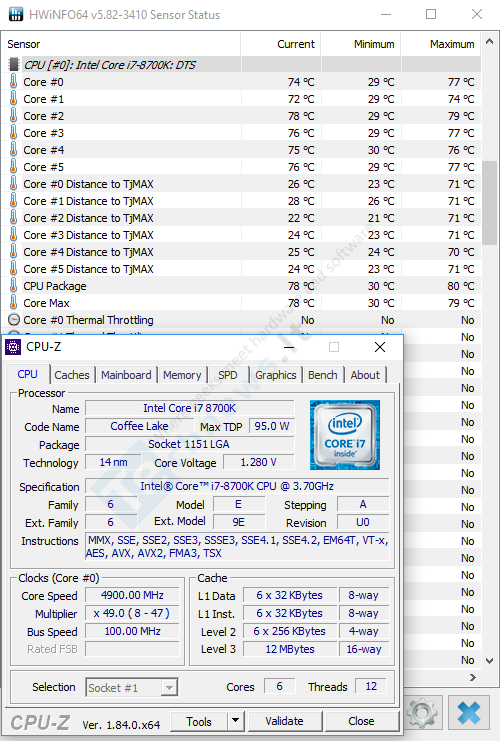Click the Maximum column header

point(441,44)
